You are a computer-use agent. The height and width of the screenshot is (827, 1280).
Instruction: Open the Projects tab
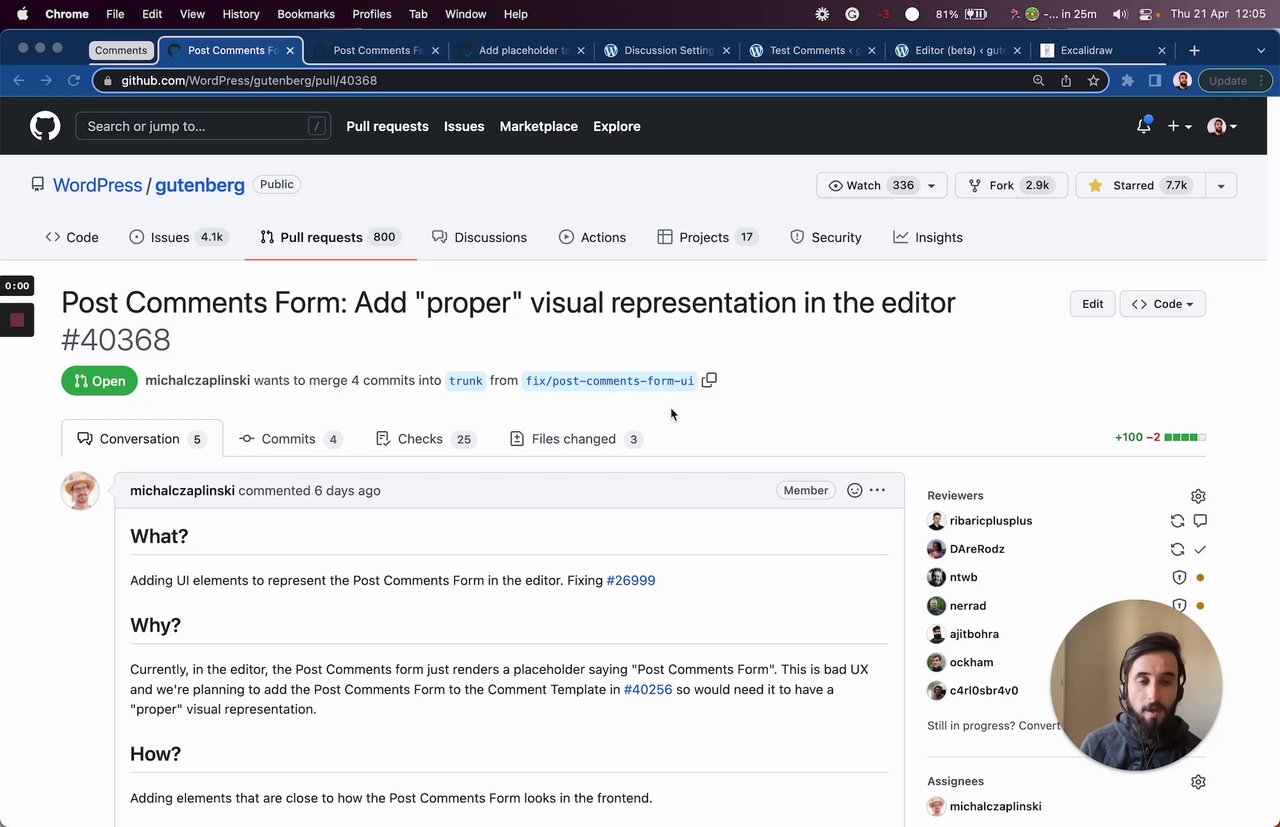707,237
